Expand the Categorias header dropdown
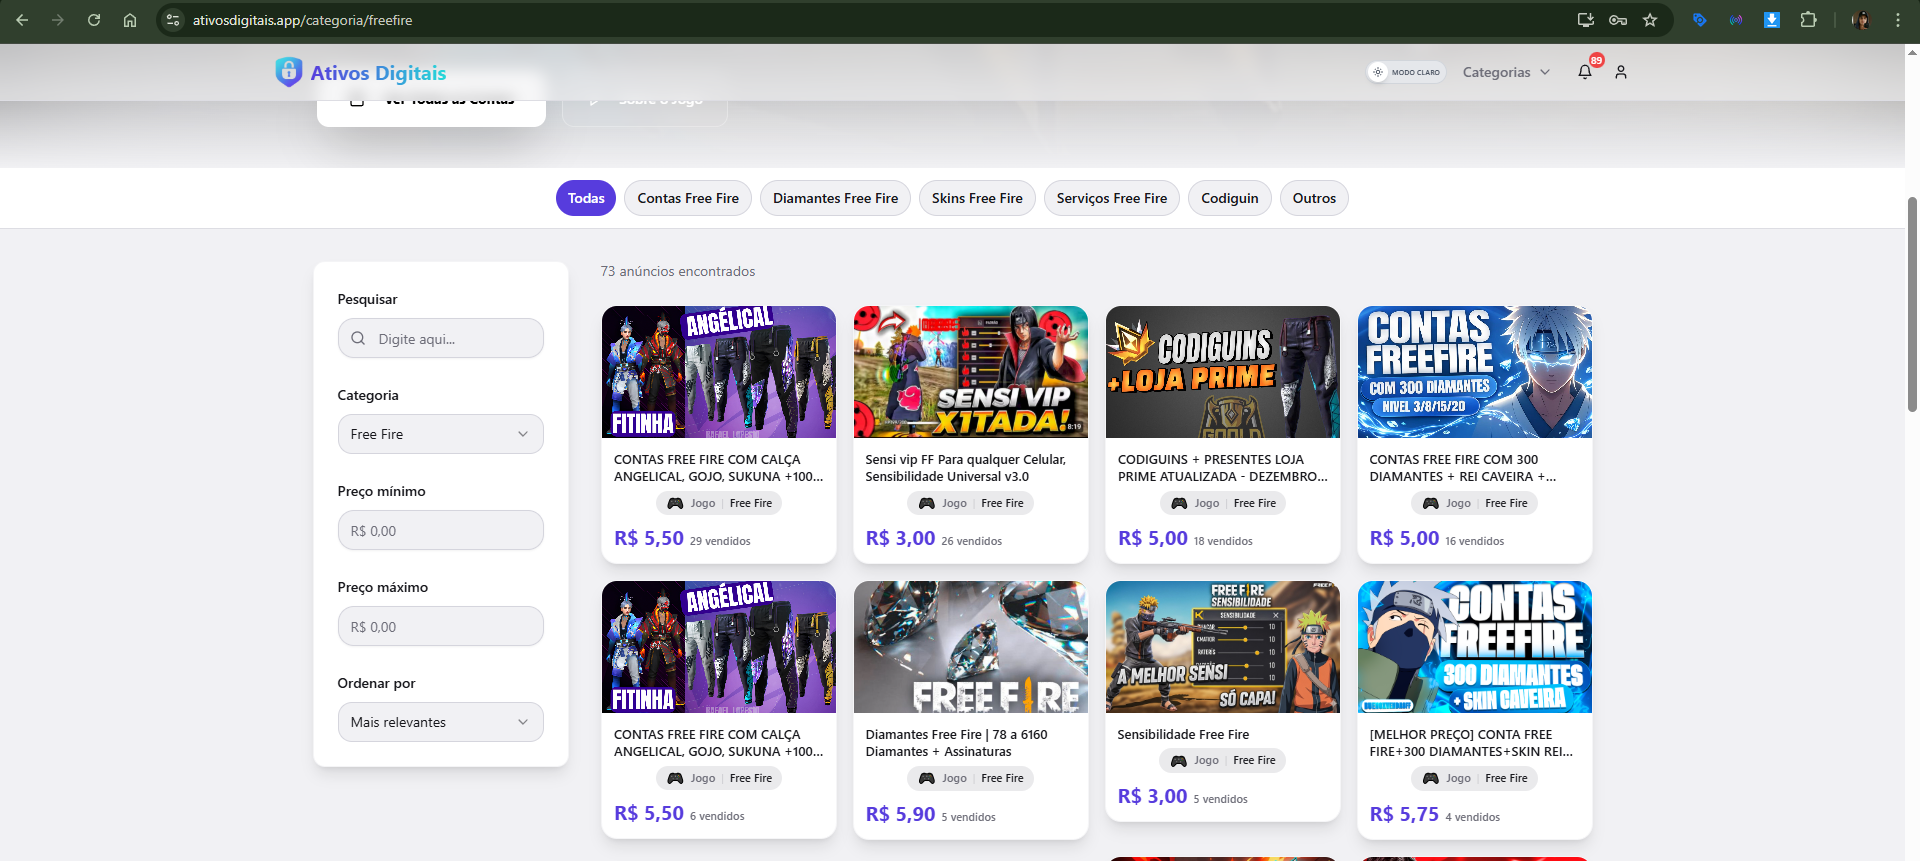 tap(1505, 72)
